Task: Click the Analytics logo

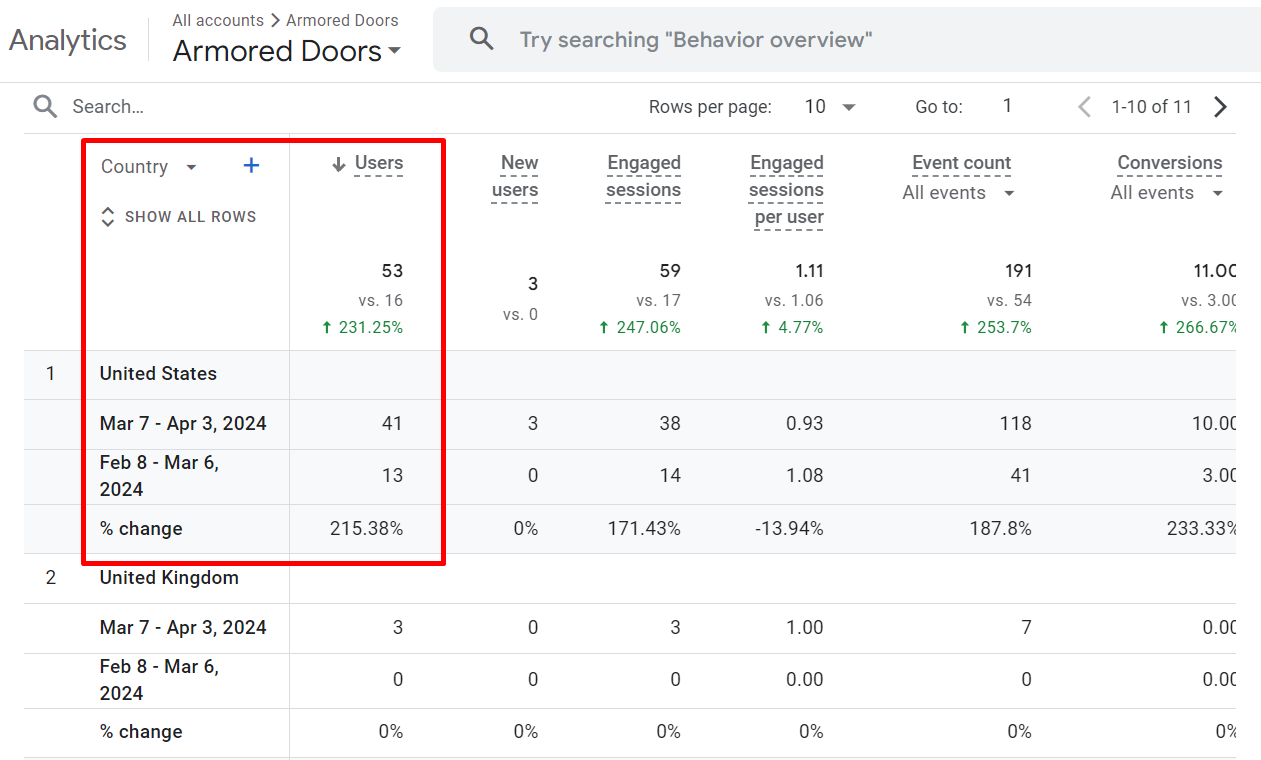Action: [67, 40]
